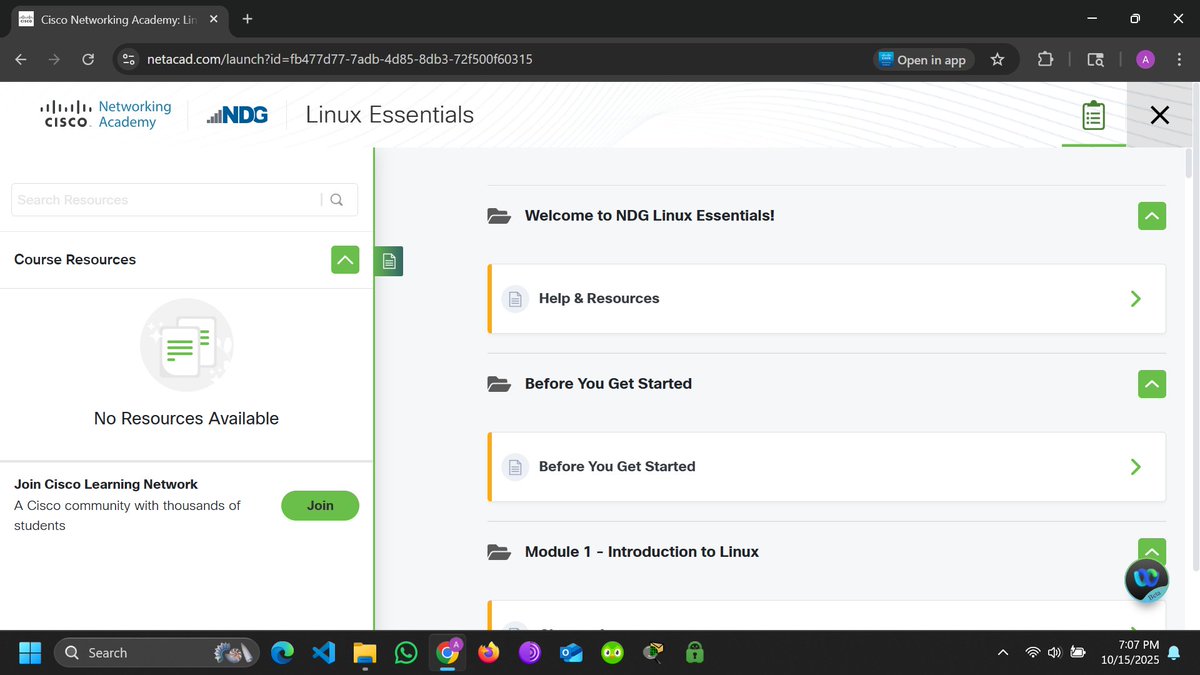Join the Cisco Learning Network
Screen dimensions: 1200x675
[320, 505]
